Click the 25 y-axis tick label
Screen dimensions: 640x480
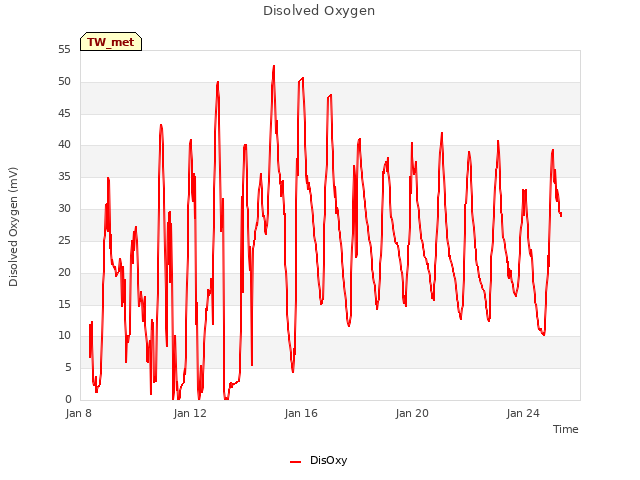tap(64, 240)
